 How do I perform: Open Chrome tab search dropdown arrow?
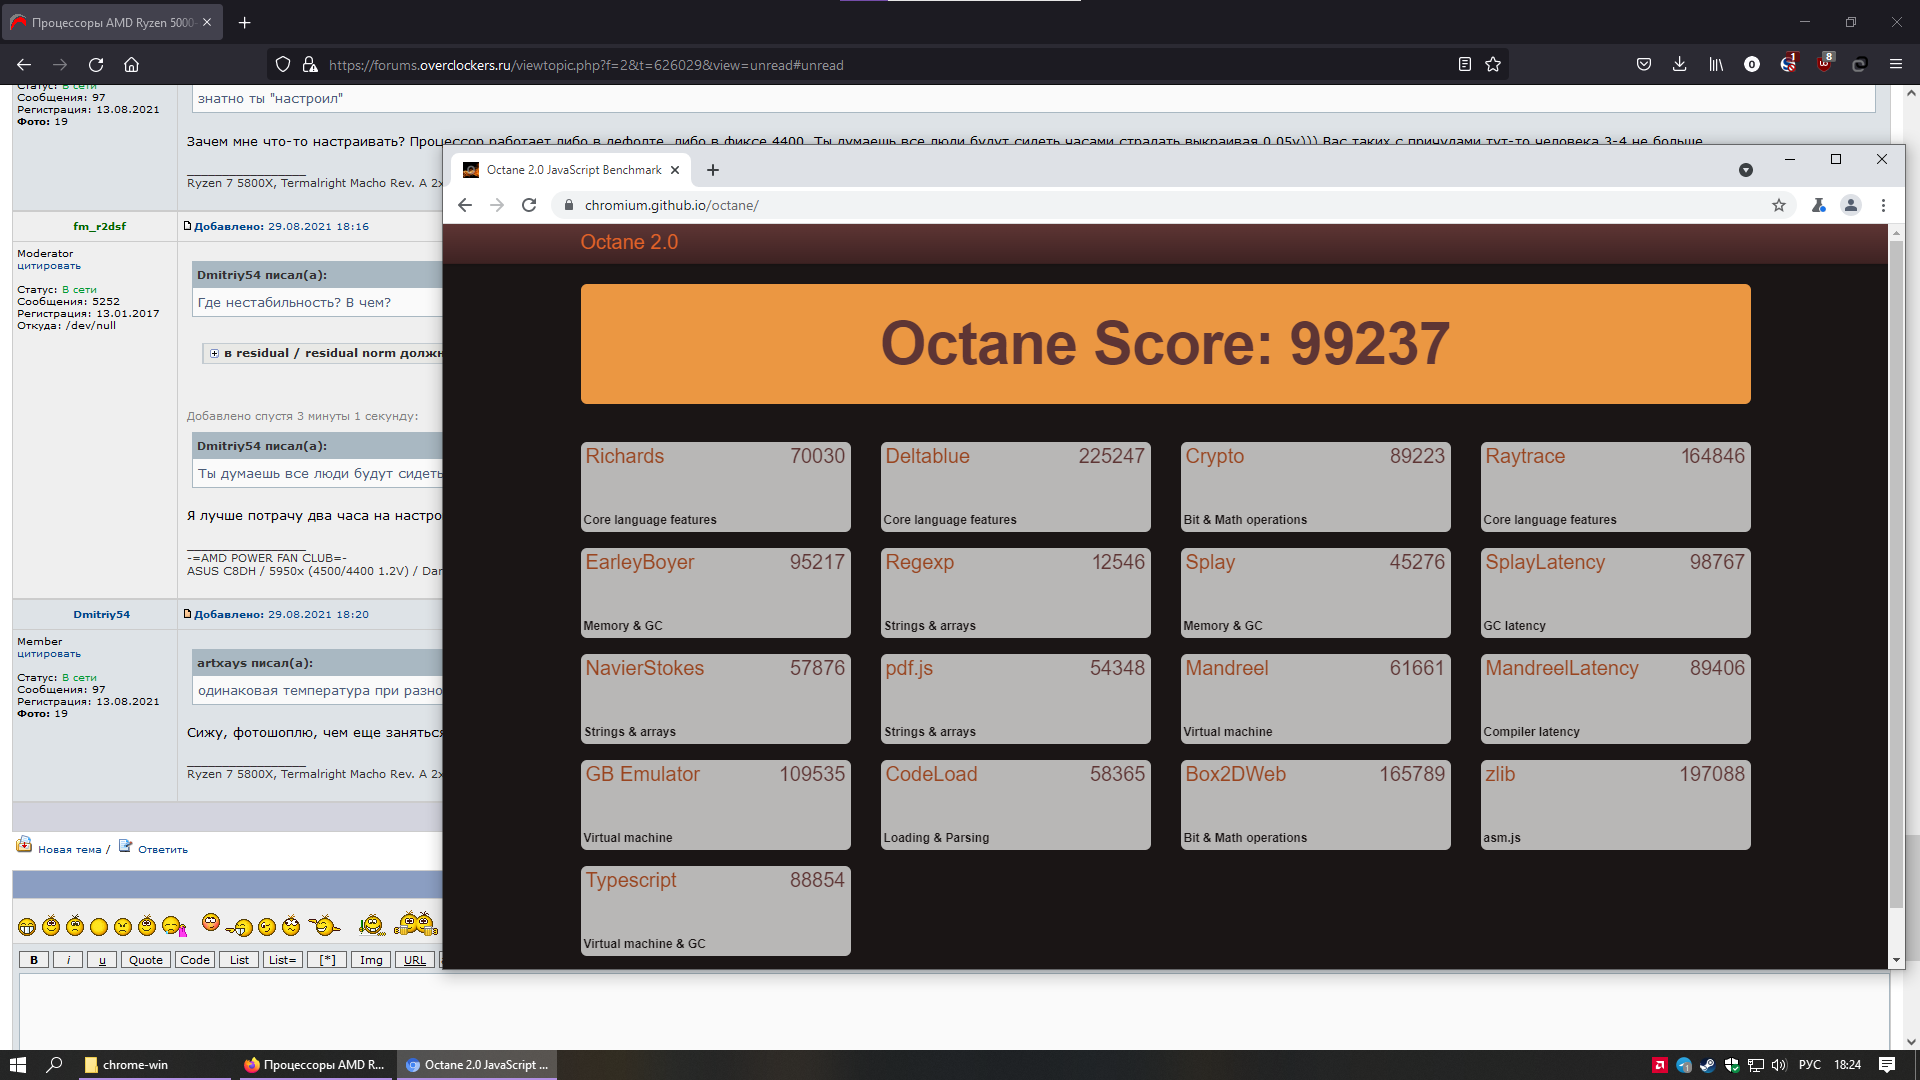pyautogui.click(x=1746, y=170)
